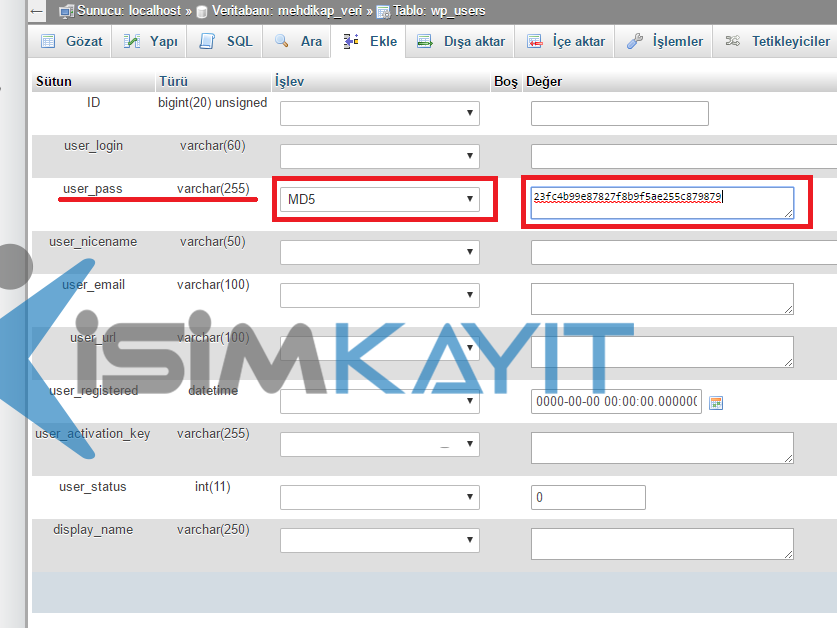Open the SQL tab
837x628 pixels.
click(225, 41)
